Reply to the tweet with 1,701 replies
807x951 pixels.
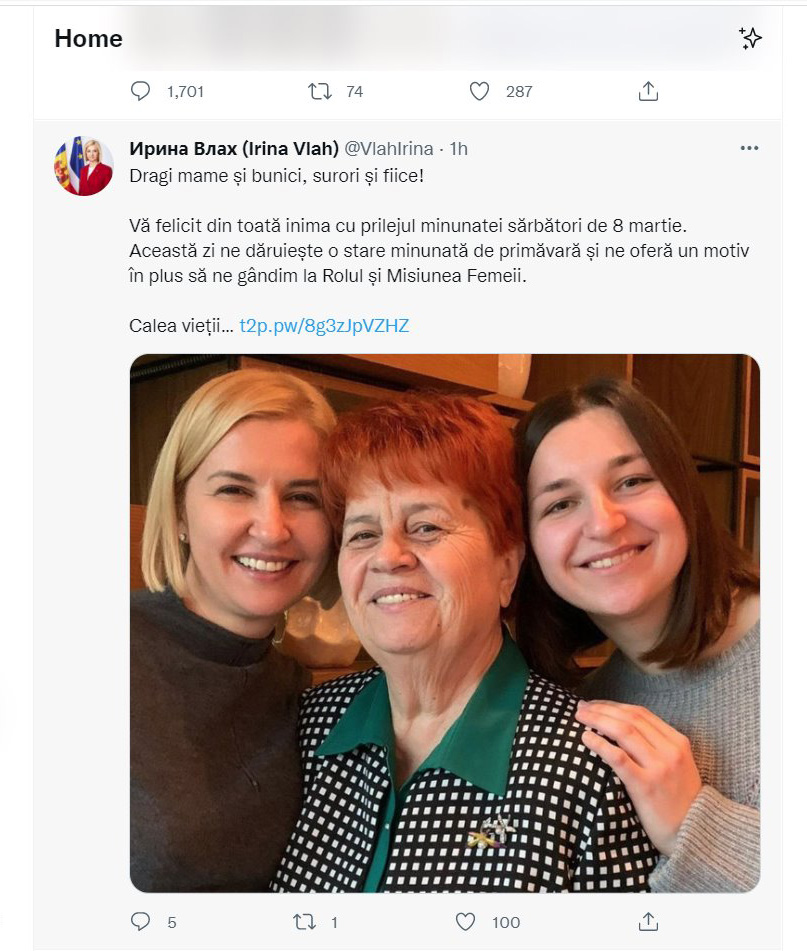point(141,91)
